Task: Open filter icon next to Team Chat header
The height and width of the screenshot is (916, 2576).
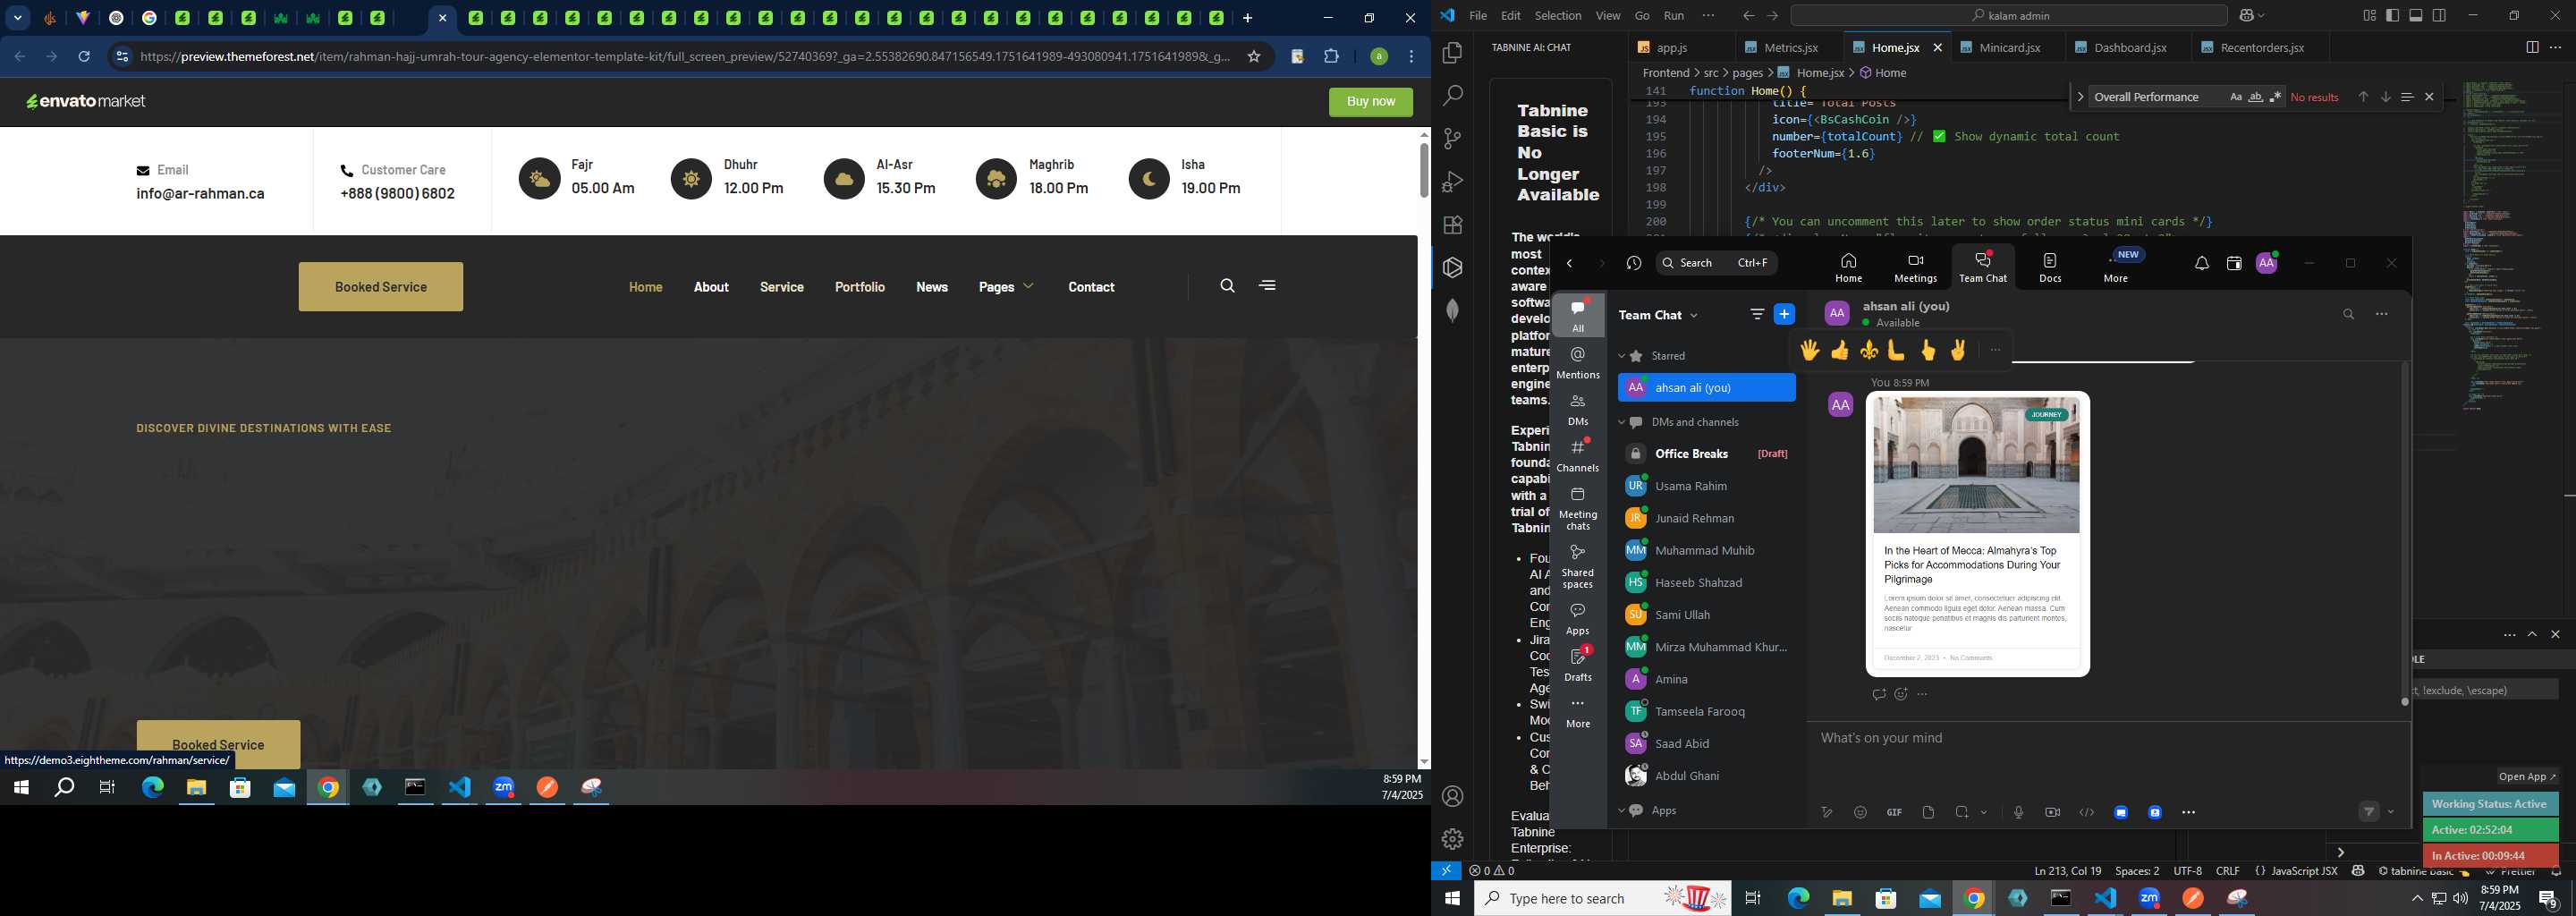Action: click(x=1757, y=314)
